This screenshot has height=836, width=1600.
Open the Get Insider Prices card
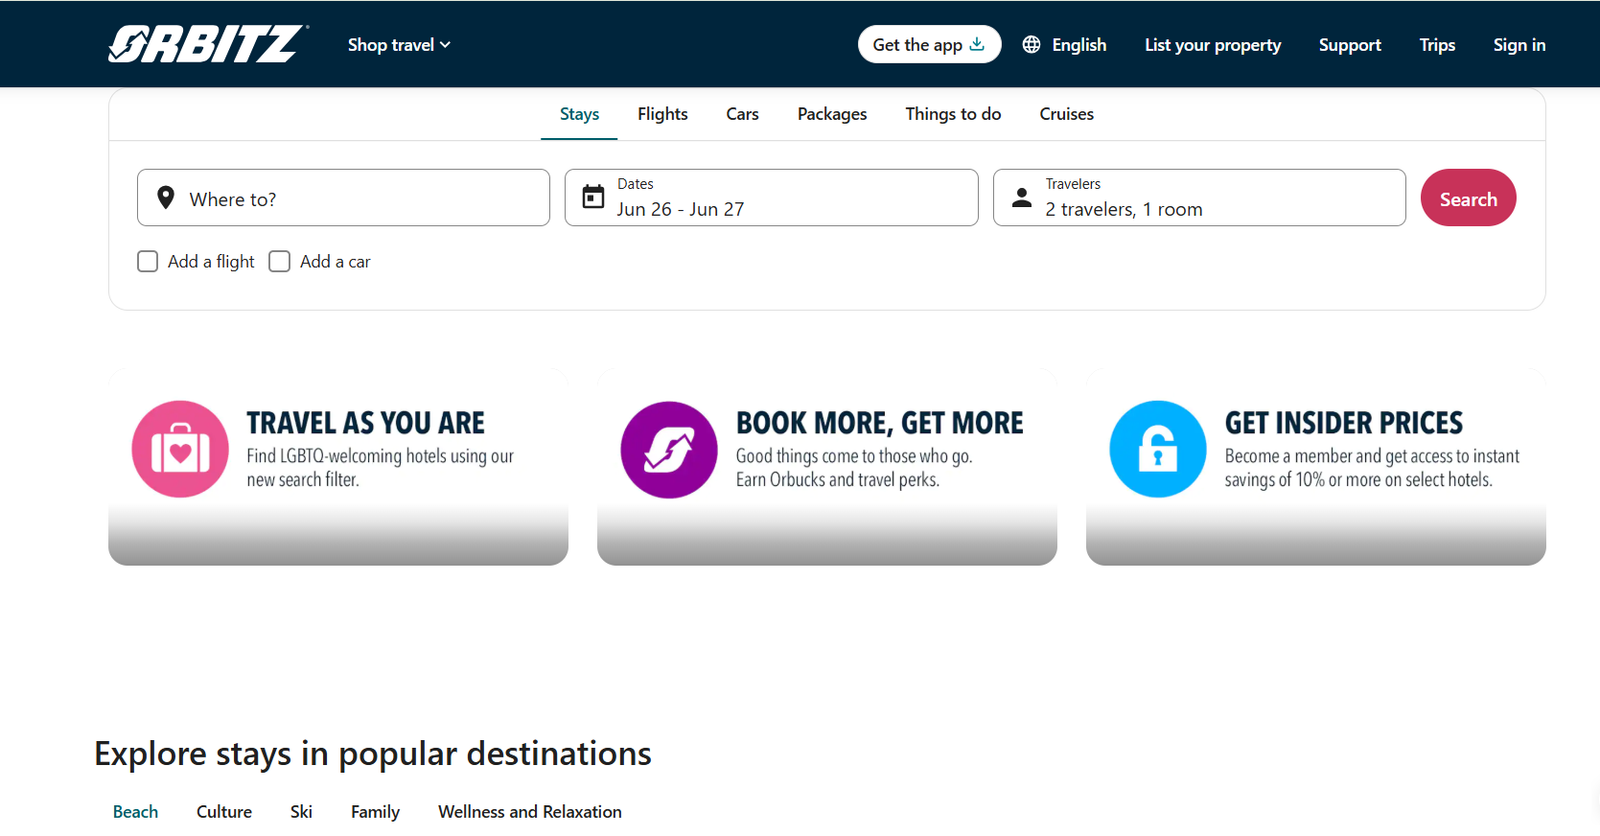1316,467
